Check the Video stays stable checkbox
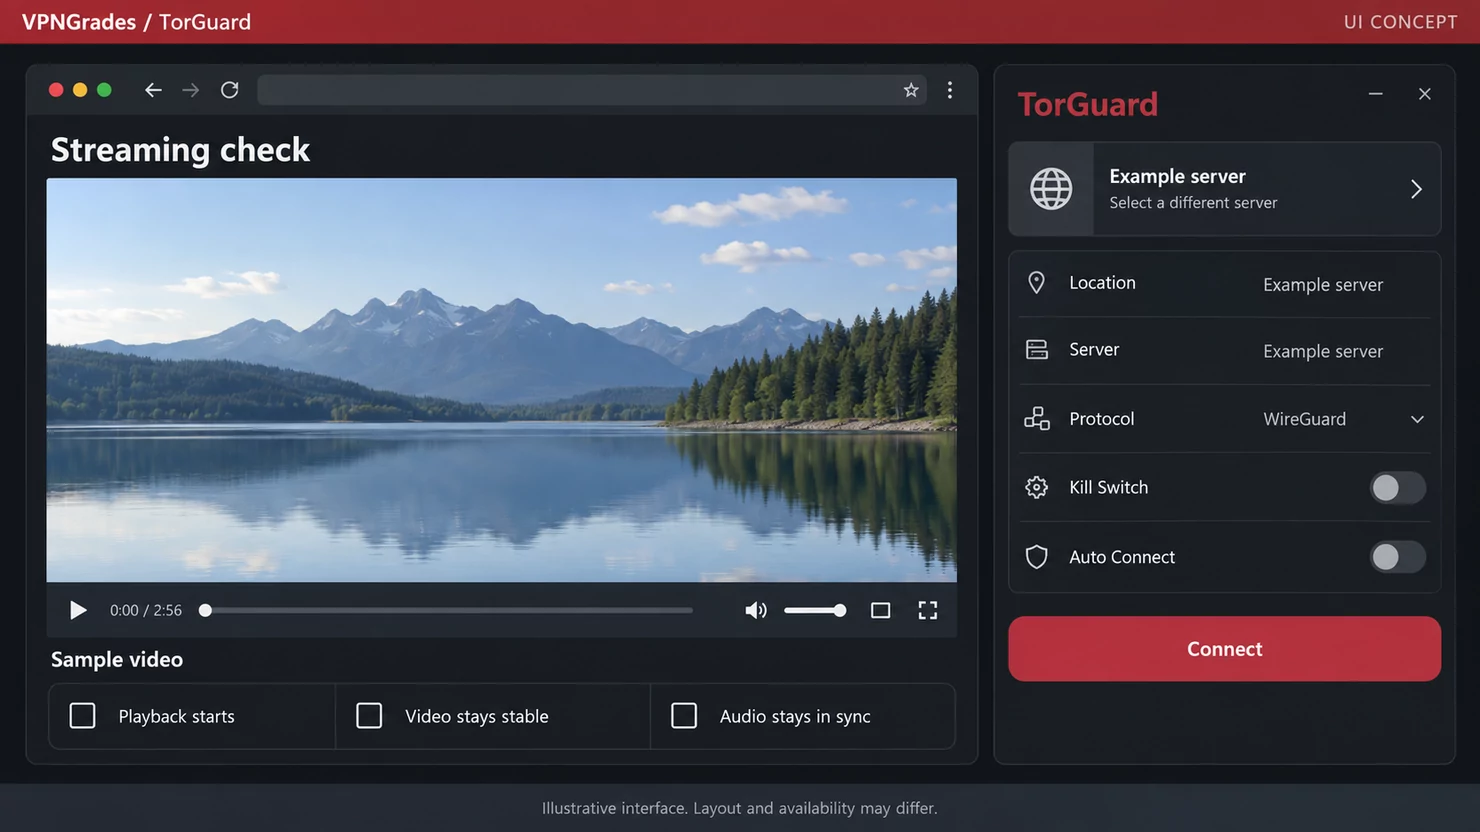The image size is (1480, 832). (x=369, y=716)
